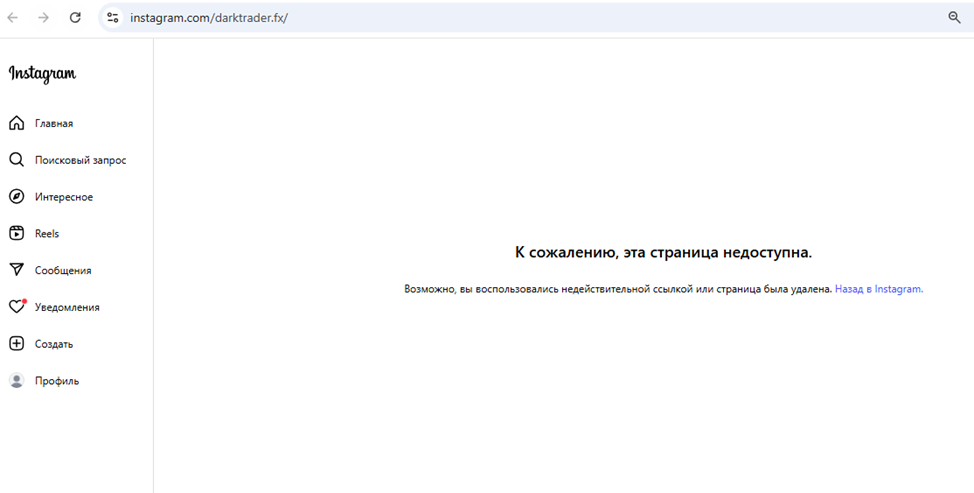Click the Reels clapper icon
Screen dimensions: 974x493
pos(17,233)
